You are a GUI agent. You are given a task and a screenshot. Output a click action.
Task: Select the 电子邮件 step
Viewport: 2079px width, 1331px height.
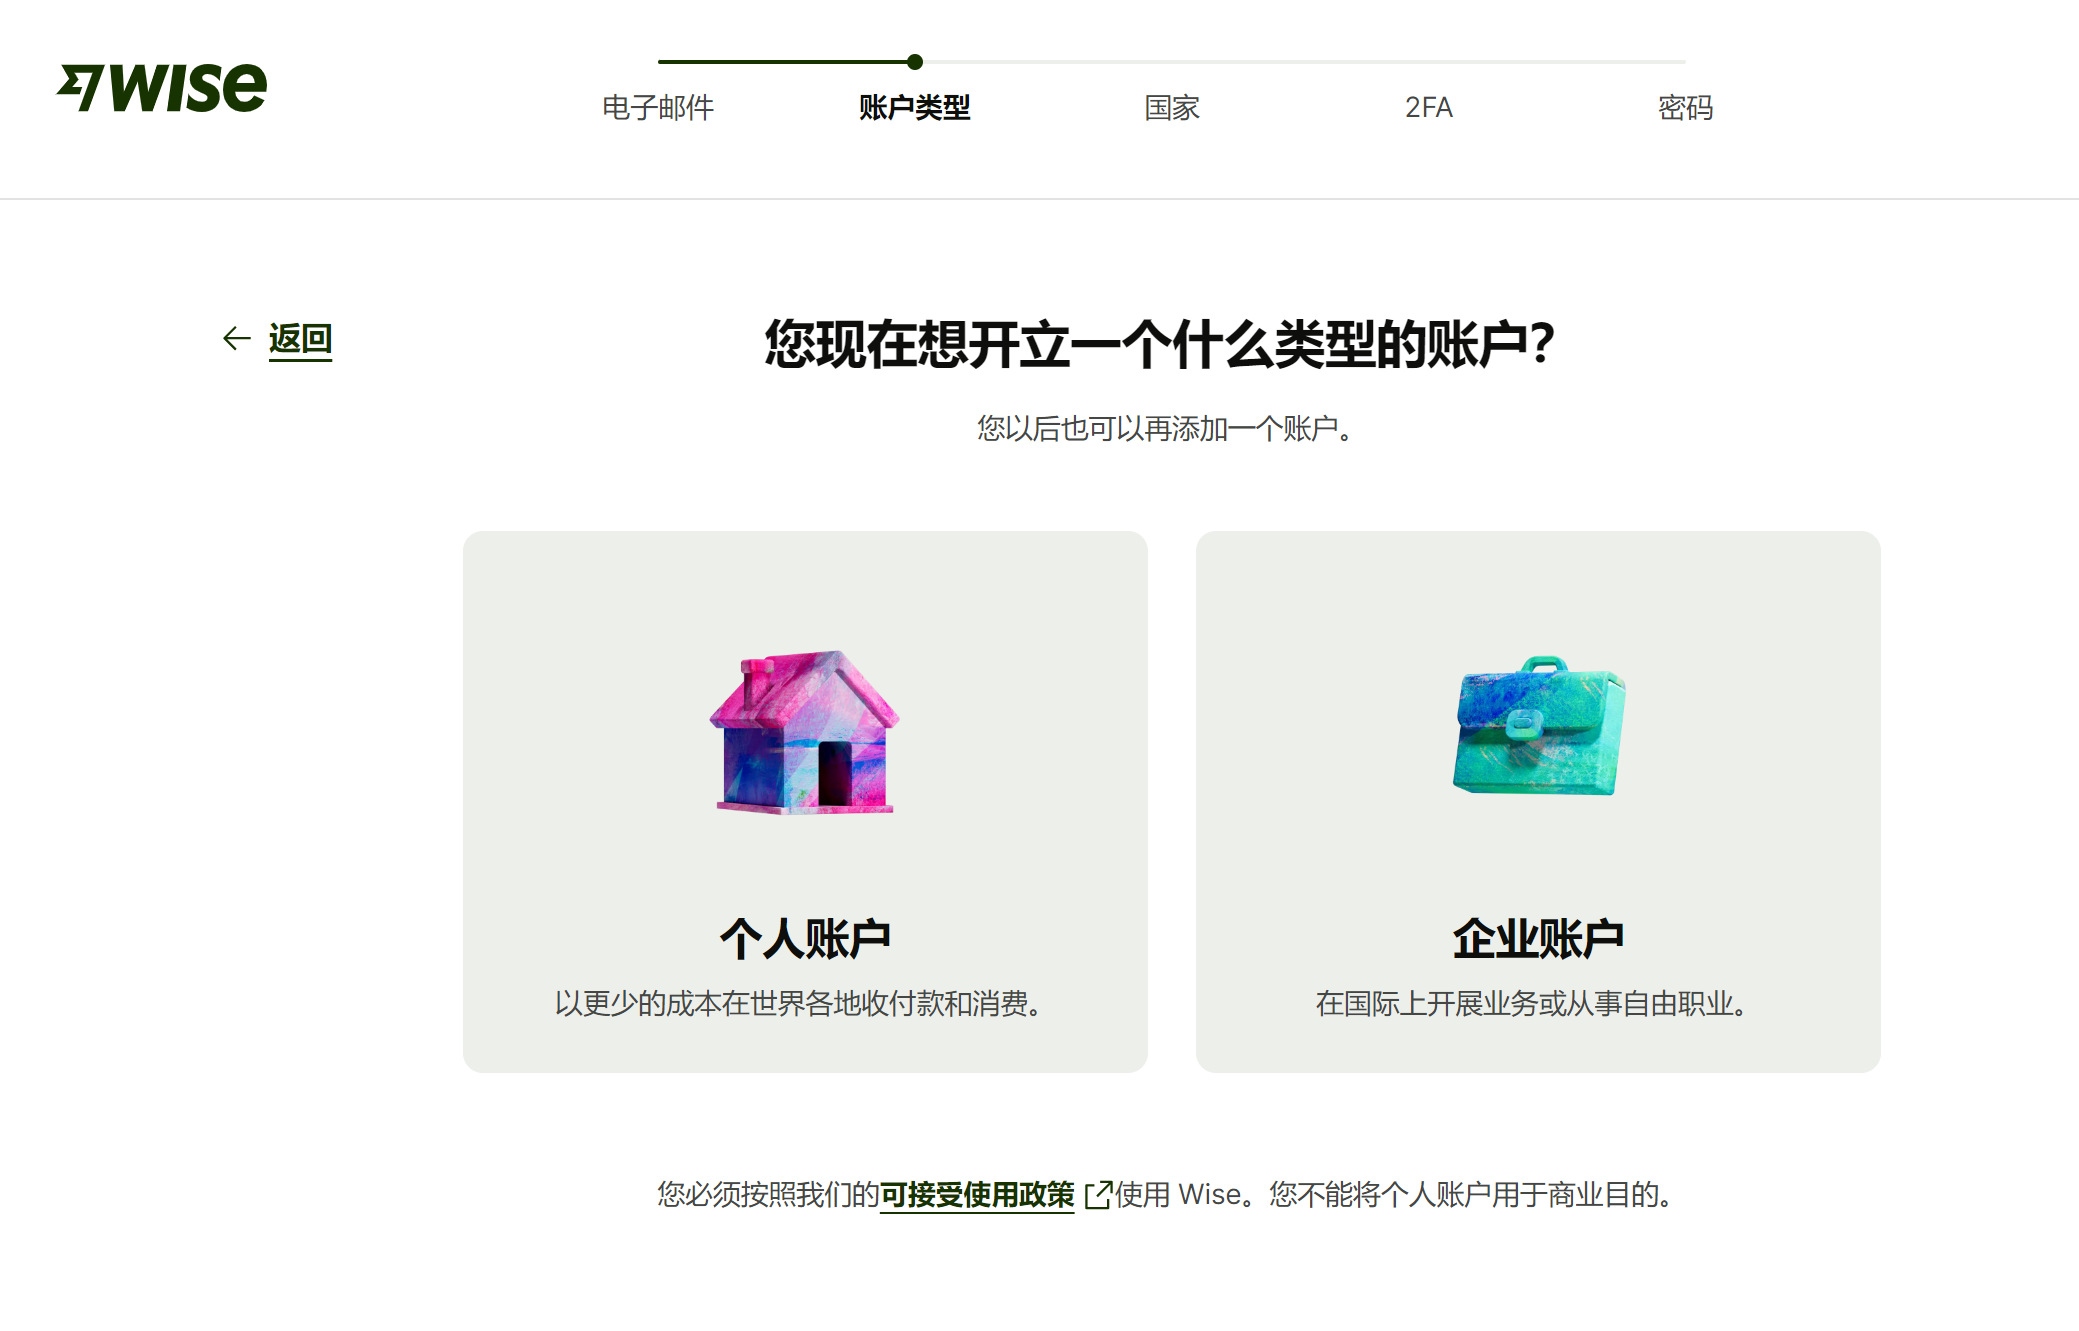pos(658,107)
